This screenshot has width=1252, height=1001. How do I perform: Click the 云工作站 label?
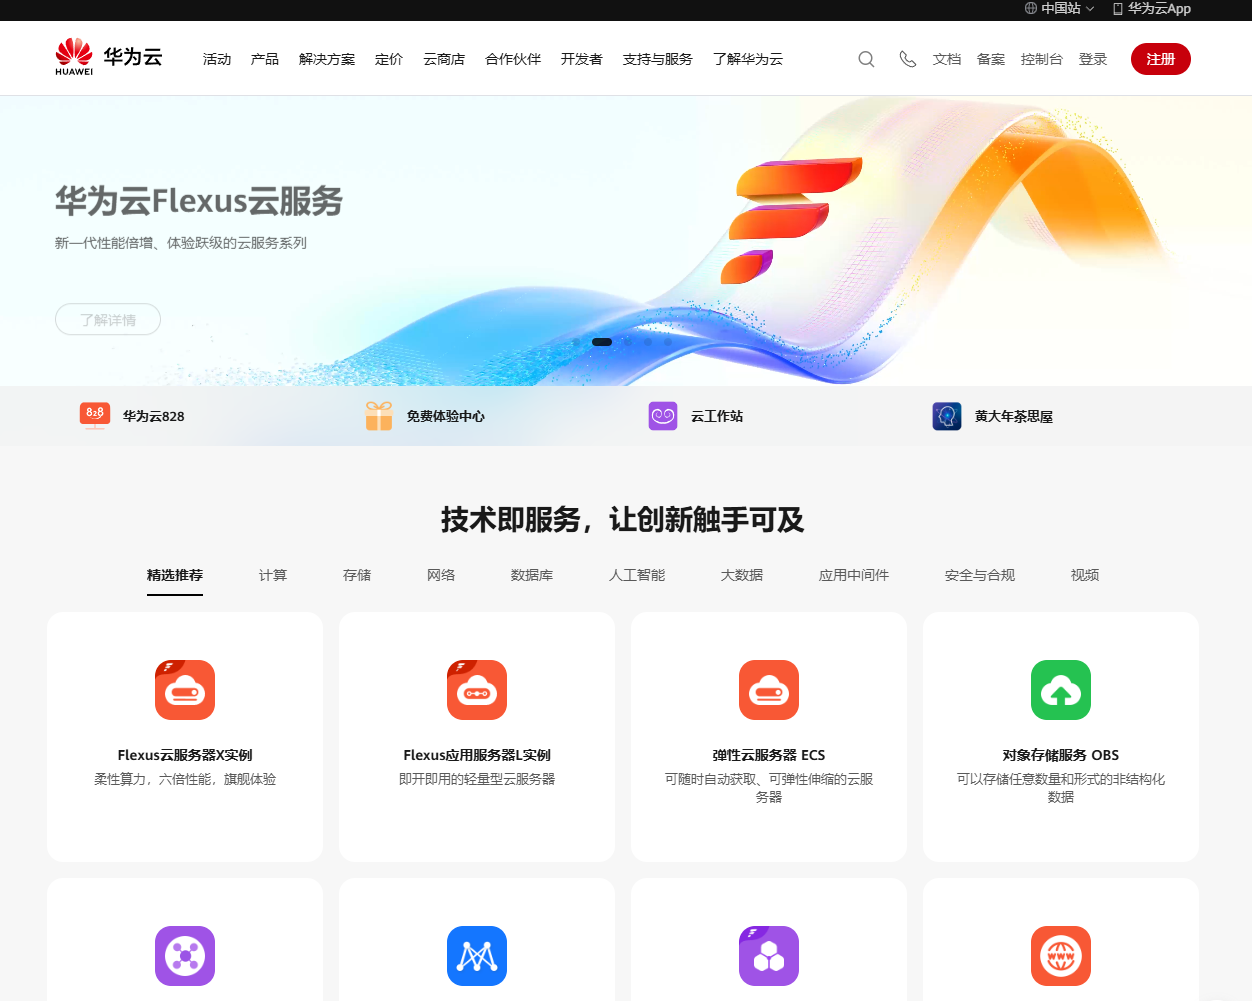tap(717, 416)
